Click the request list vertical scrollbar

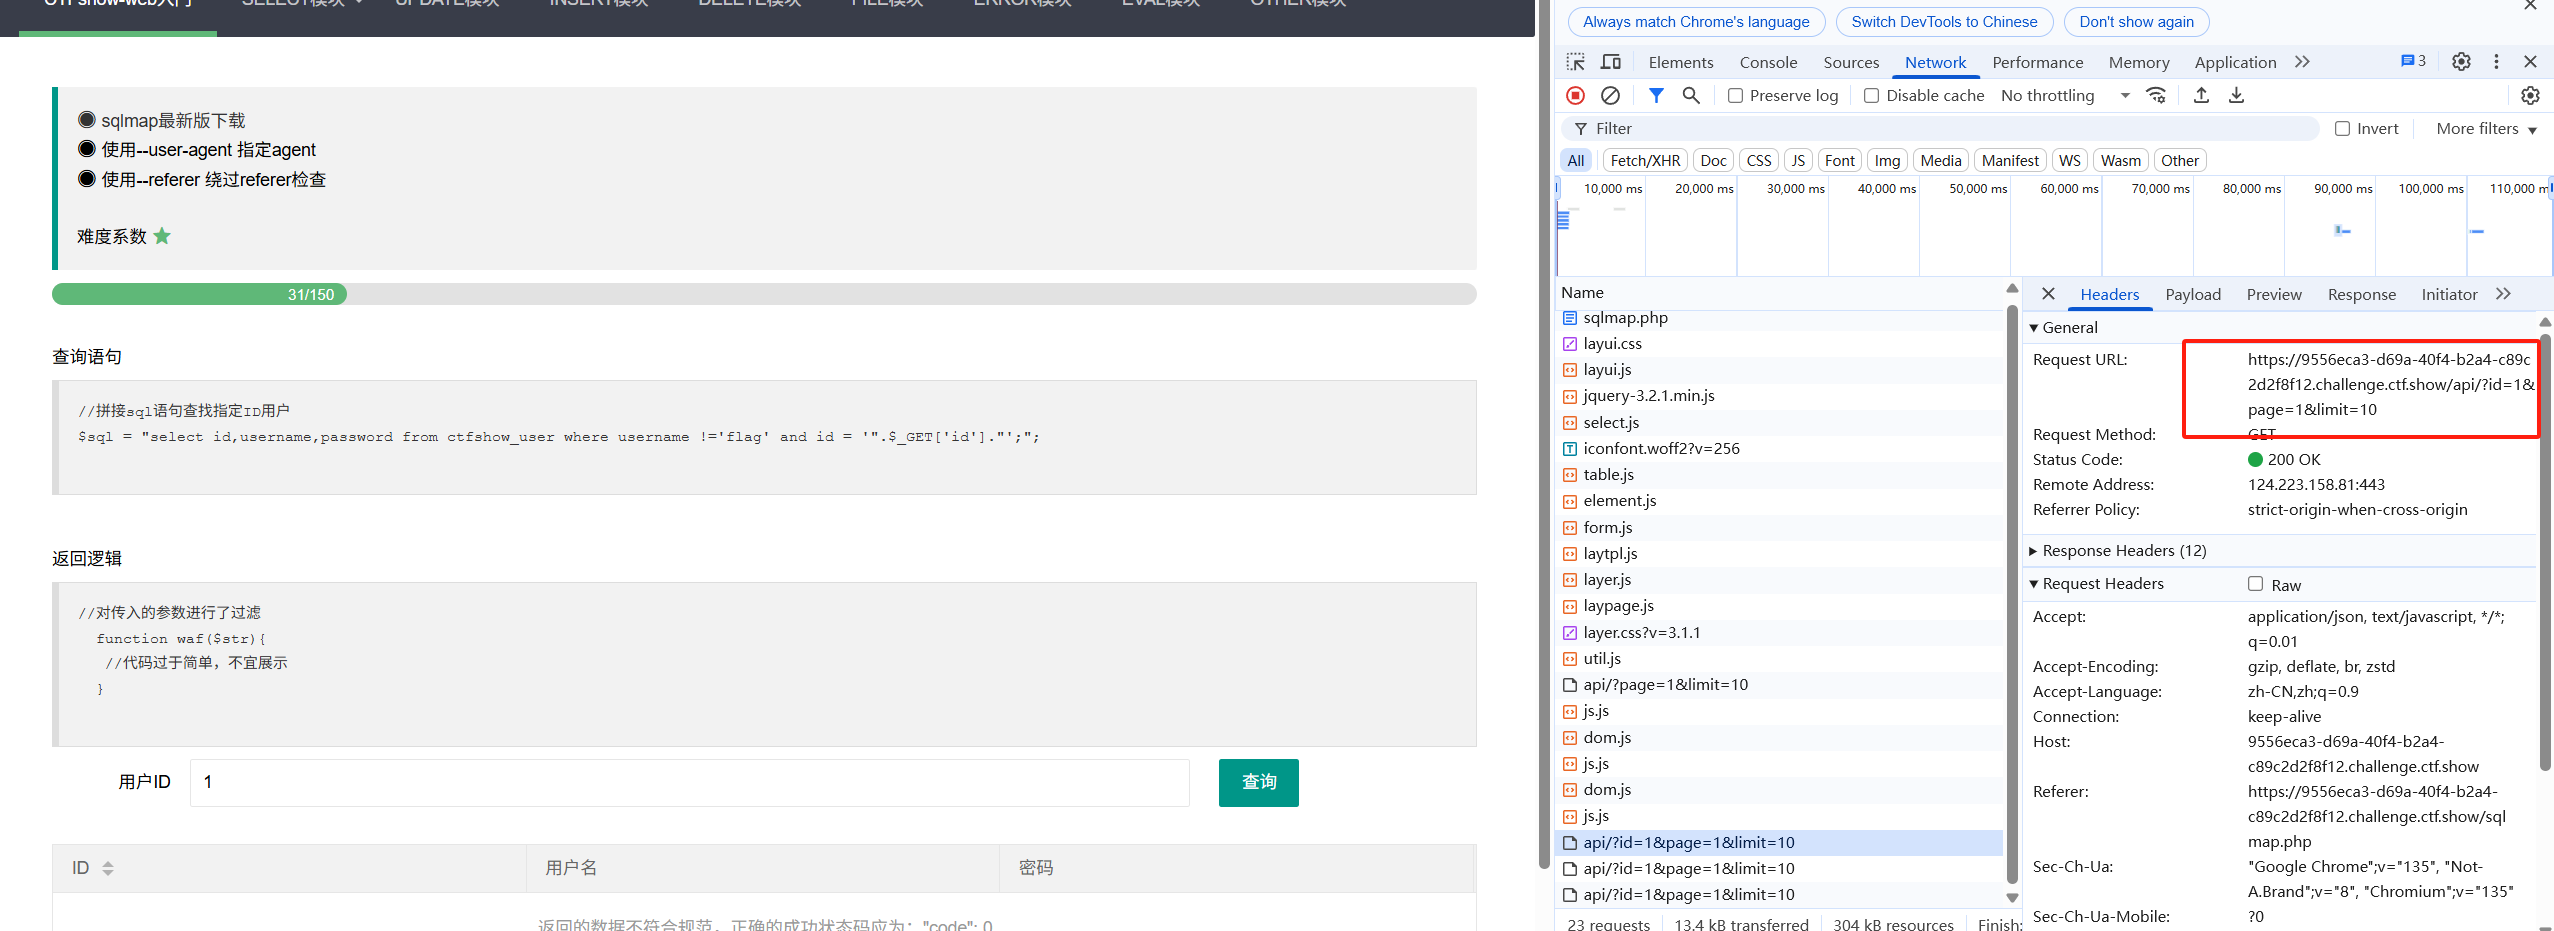coord(2012,592)
